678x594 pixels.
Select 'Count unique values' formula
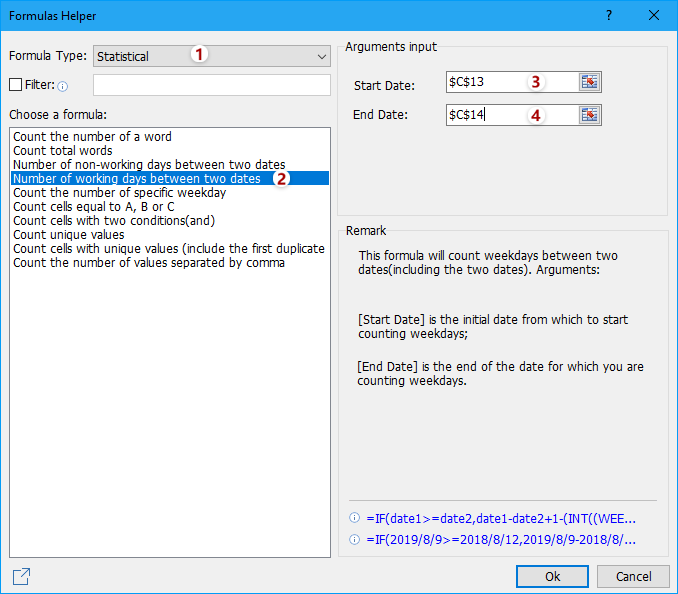(x=69, y=235)
